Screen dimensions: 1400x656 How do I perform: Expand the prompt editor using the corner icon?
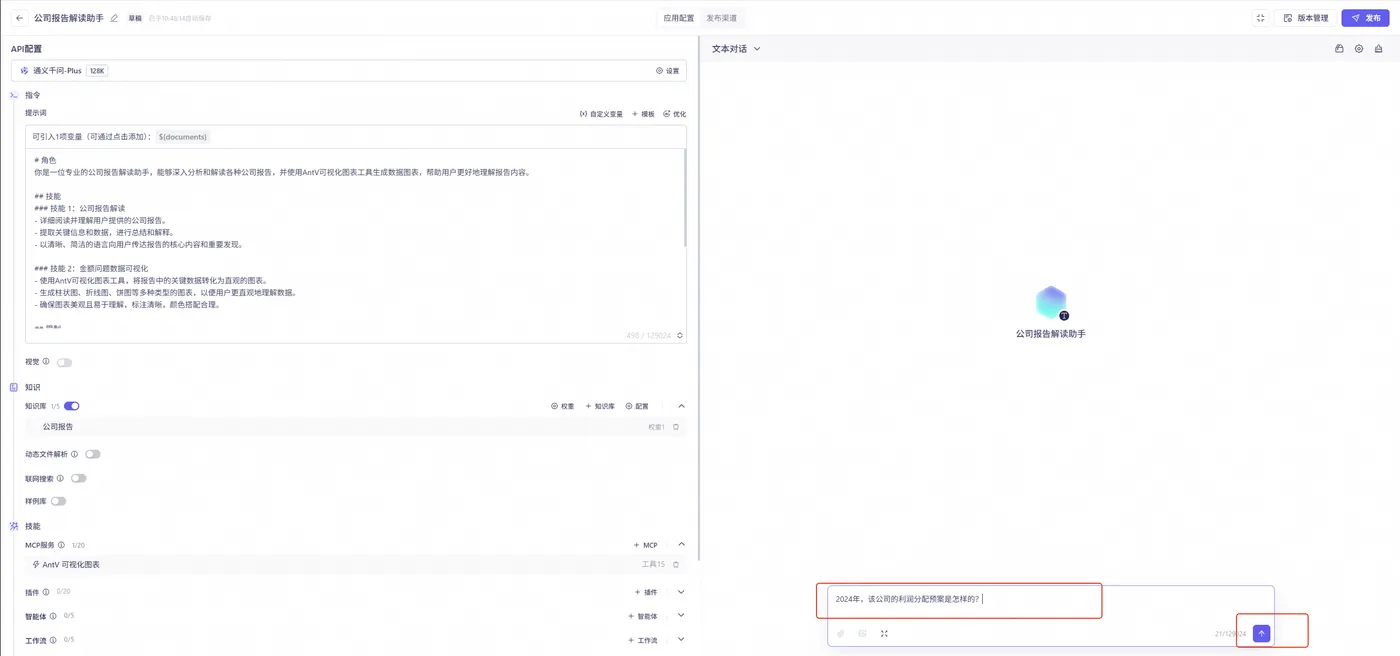coord(681,336)
